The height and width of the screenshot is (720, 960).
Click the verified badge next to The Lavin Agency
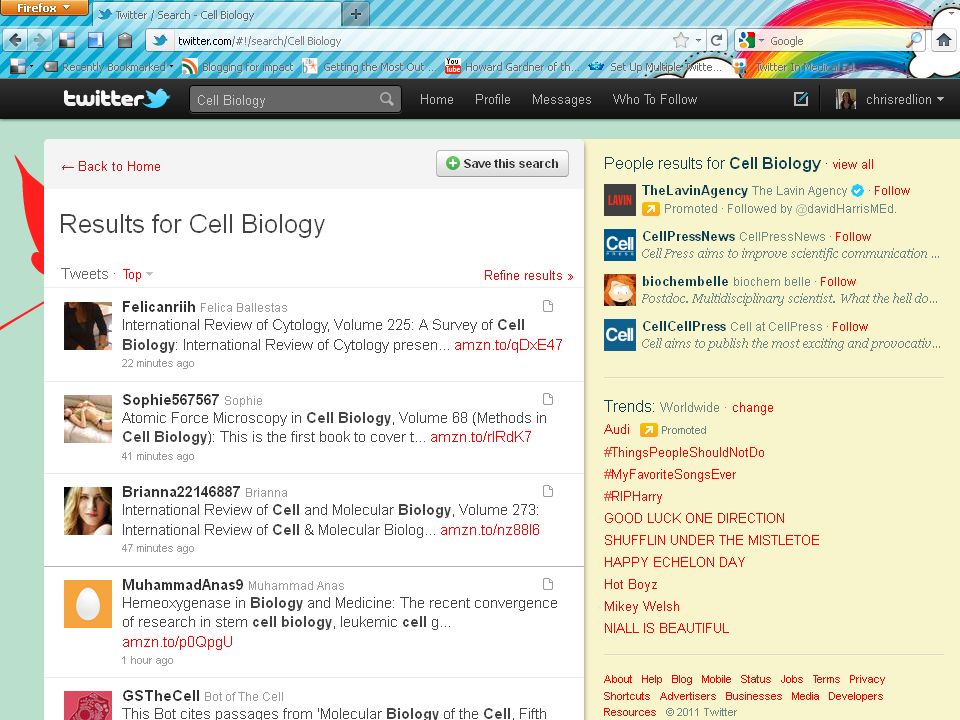coord(858,190)
